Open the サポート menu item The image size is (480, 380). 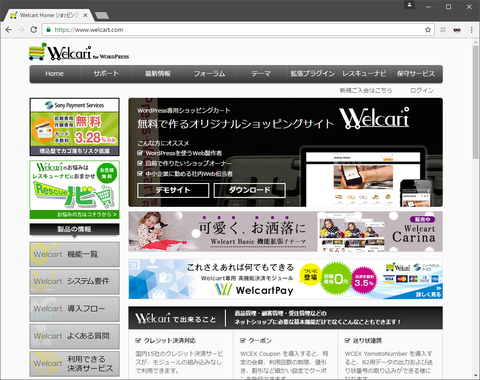click(x=106, y=74)
